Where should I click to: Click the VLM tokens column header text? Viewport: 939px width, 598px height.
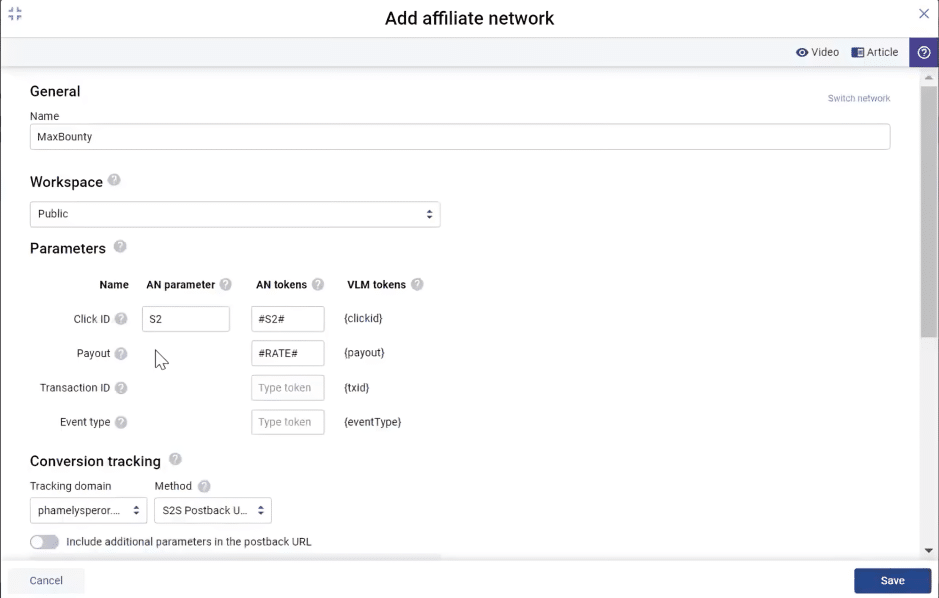[377, 285]
